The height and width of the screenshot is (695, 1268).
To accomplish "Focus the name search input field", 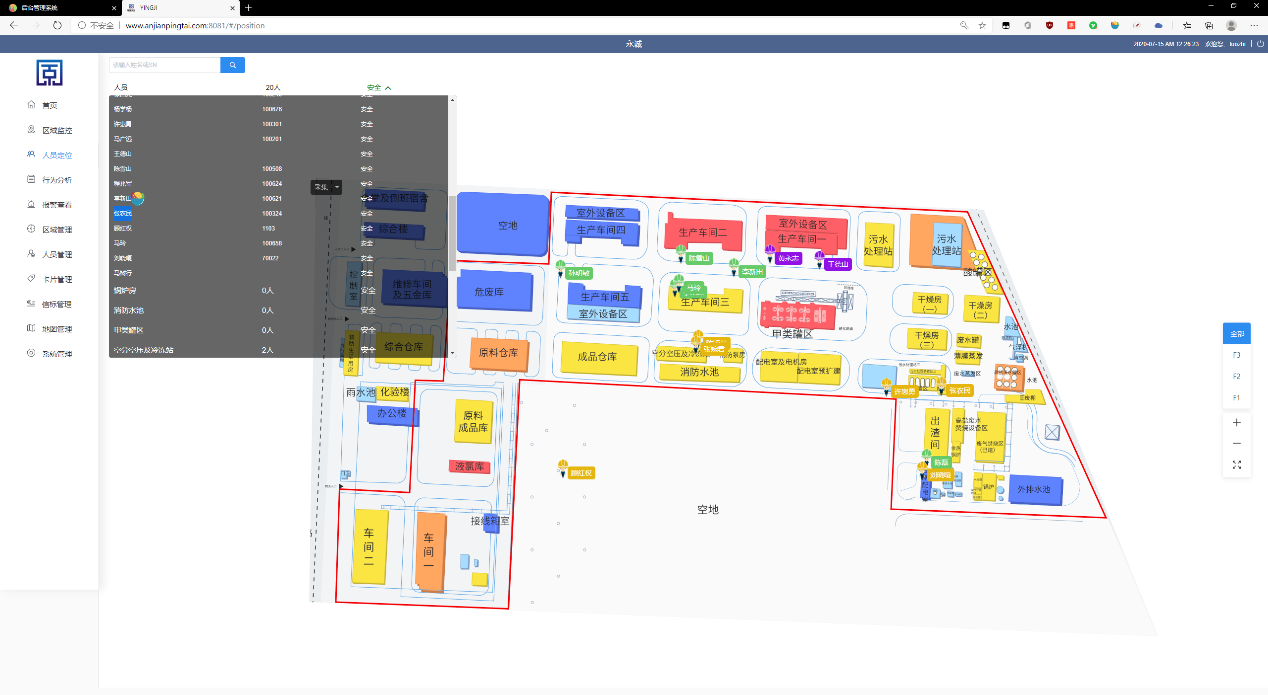I will click(x=164, y=65).
